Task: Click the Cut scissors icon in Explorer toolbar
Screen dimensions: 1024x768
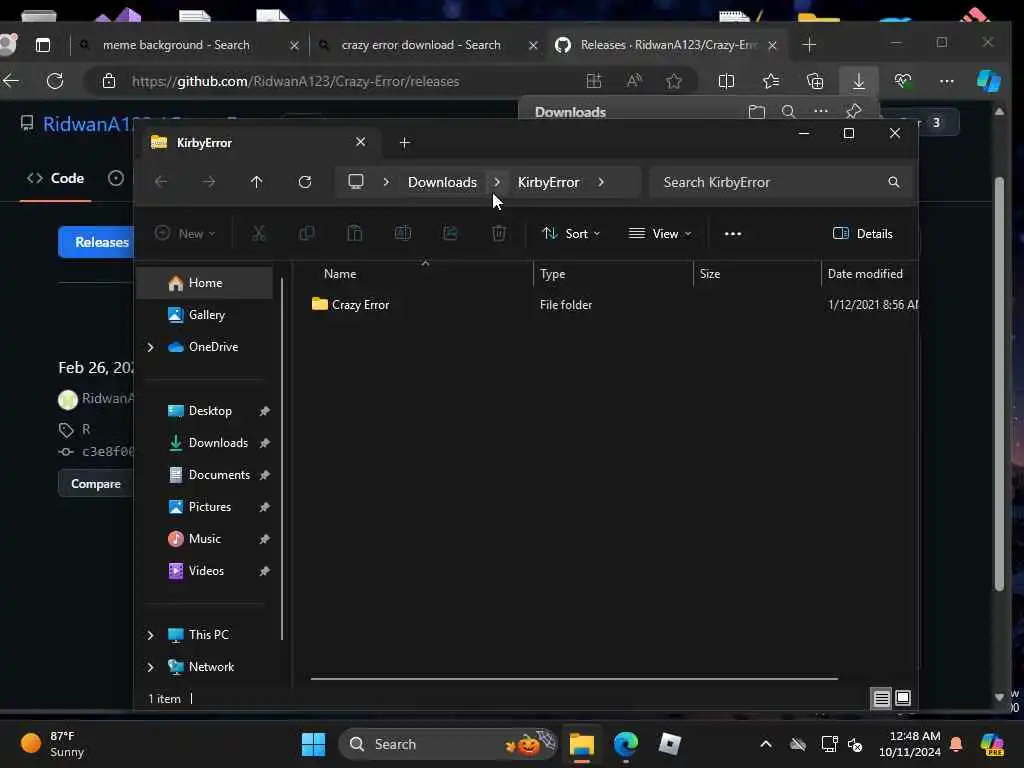Action: [x=259, y=233]
